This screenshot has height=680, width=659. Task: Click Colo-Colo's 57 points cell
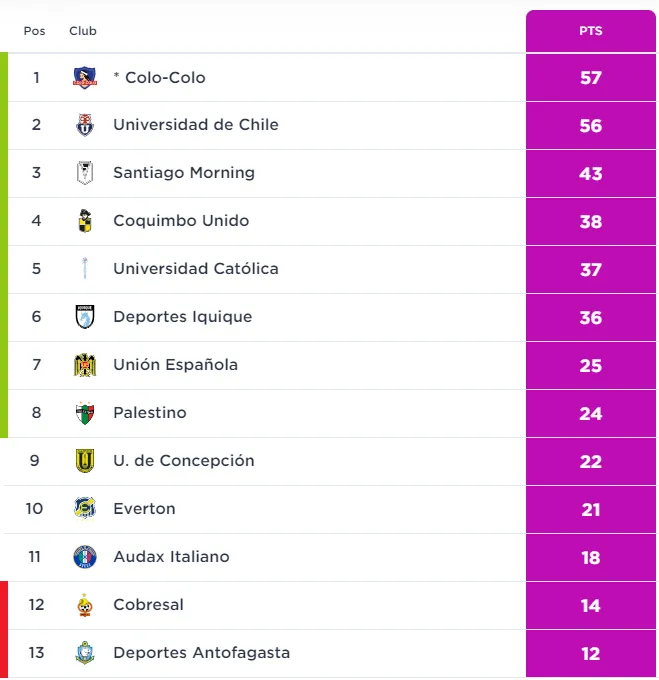[x=590, y=77]
